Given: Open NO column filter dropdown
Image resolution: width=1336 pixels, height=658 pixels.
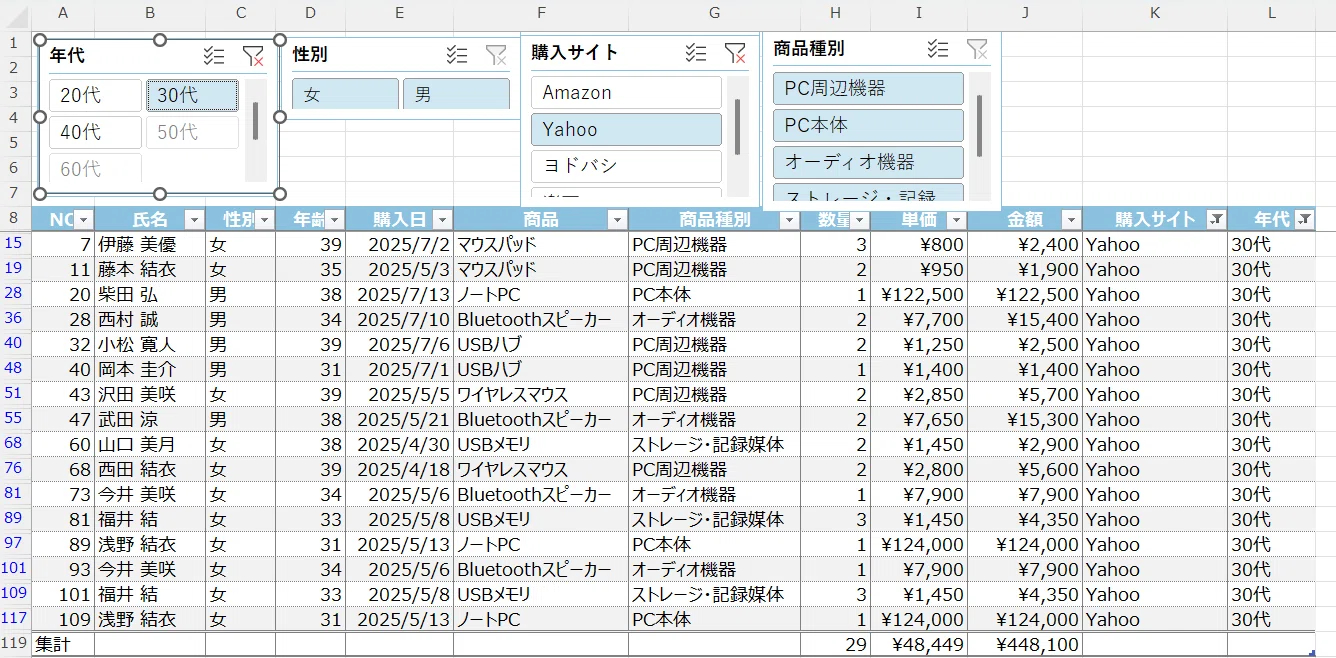Looking at the screenshot, I should click(x=83, y=220).
